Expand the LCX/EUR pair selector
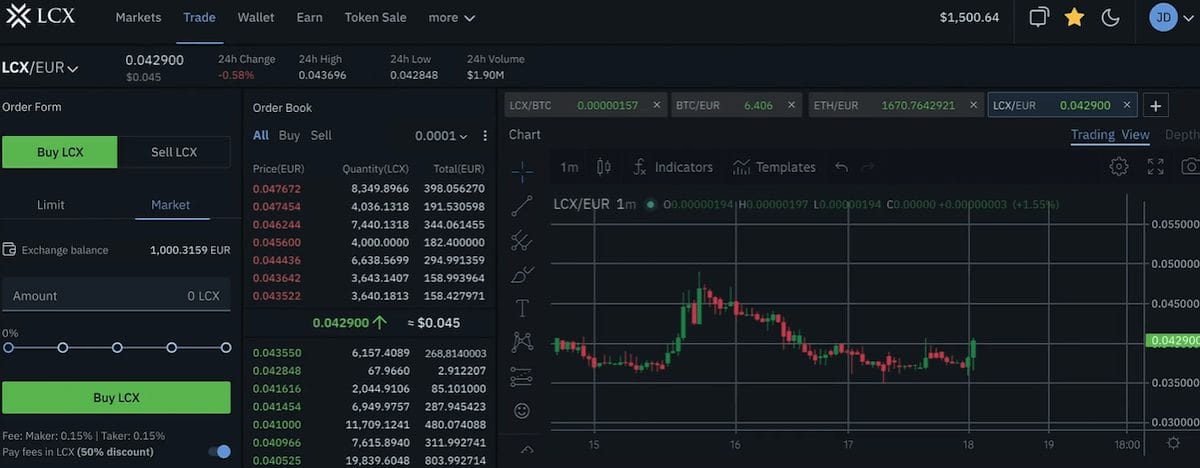 [40, 68]
